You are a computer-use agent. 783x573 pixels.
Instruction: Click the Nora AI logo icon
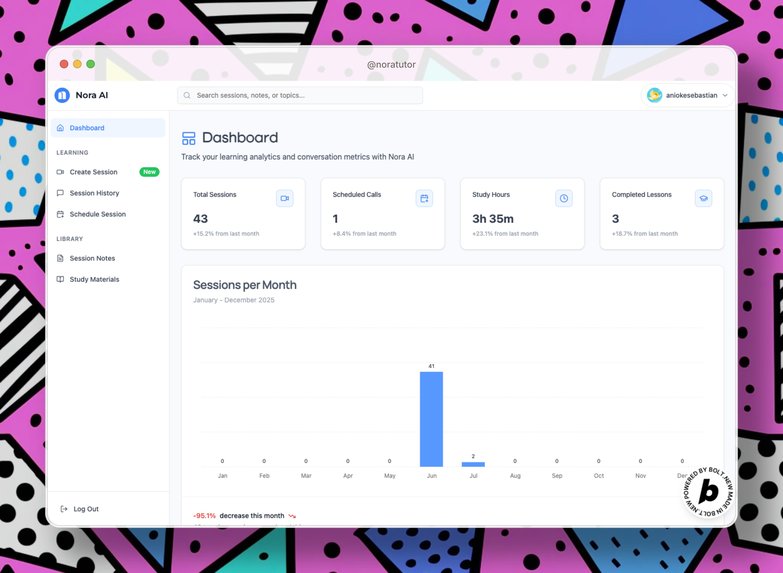tap(62, 95)
